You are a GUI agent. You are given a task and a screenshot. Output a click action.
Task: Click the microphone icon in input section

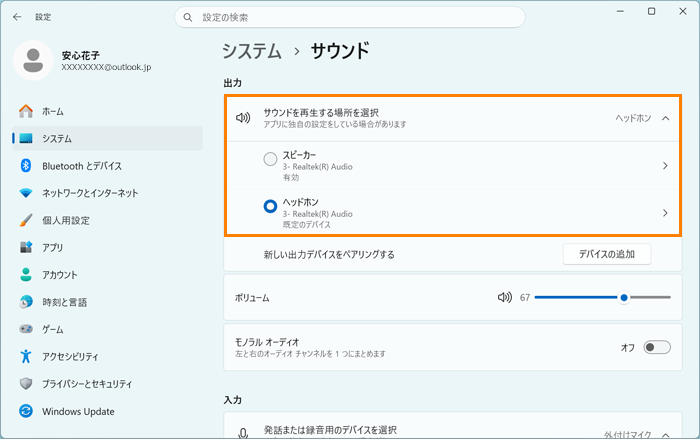[243, 433]
